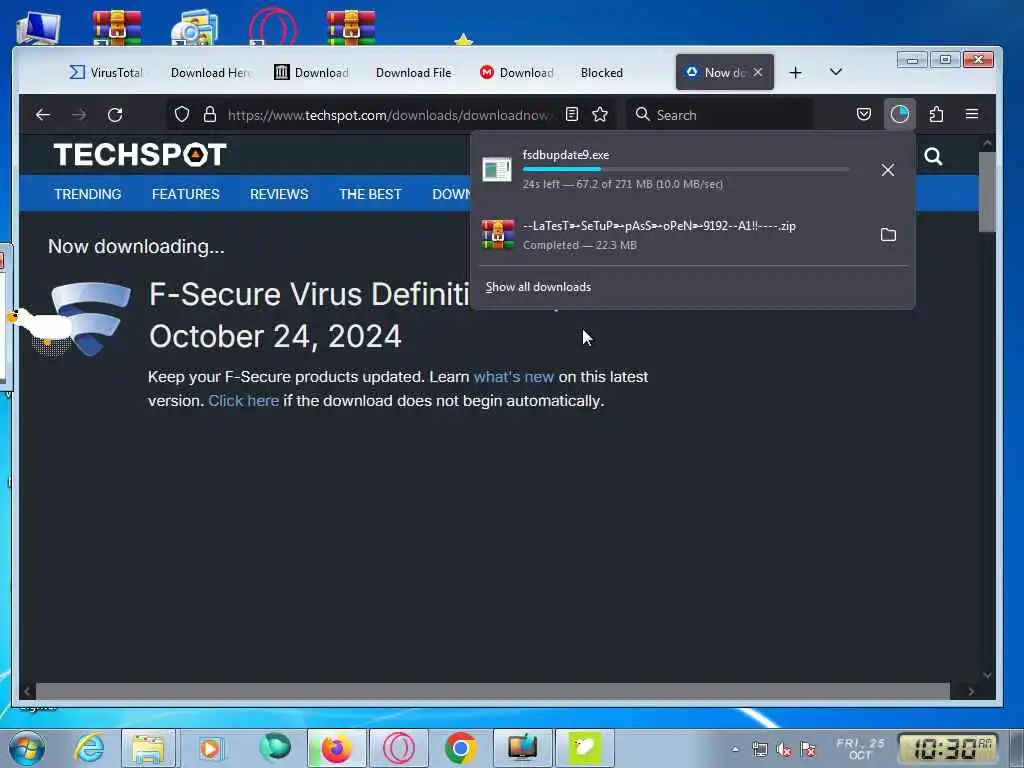Click the TechSpot logo
The image size is (1024, 768).
140,155
